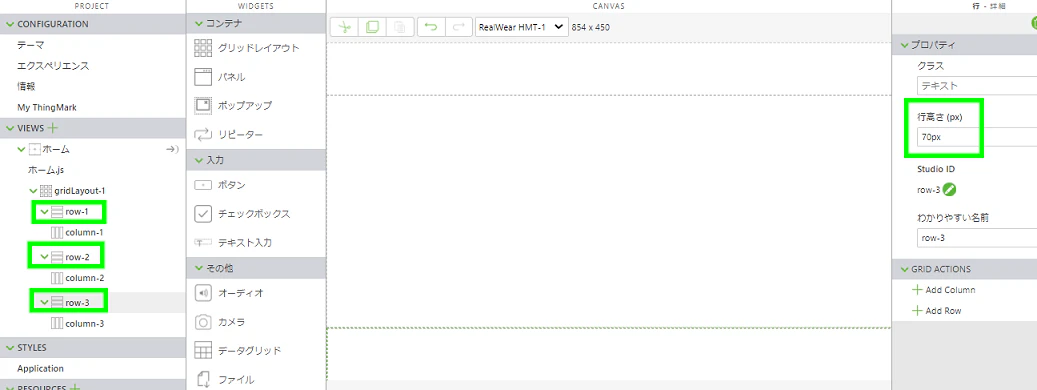The width and height of the screenshot is (1037, 390).
Task: Click the 854 x 450 canvas size text
Action: click(x=590, y=28)
